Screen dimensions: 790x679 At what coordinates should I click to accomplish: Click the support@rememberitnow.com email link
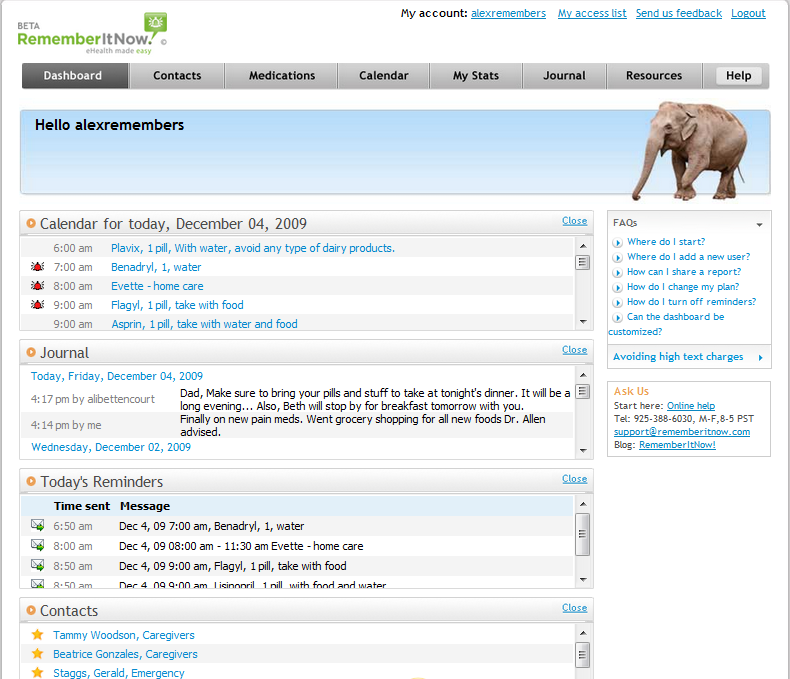682,432
